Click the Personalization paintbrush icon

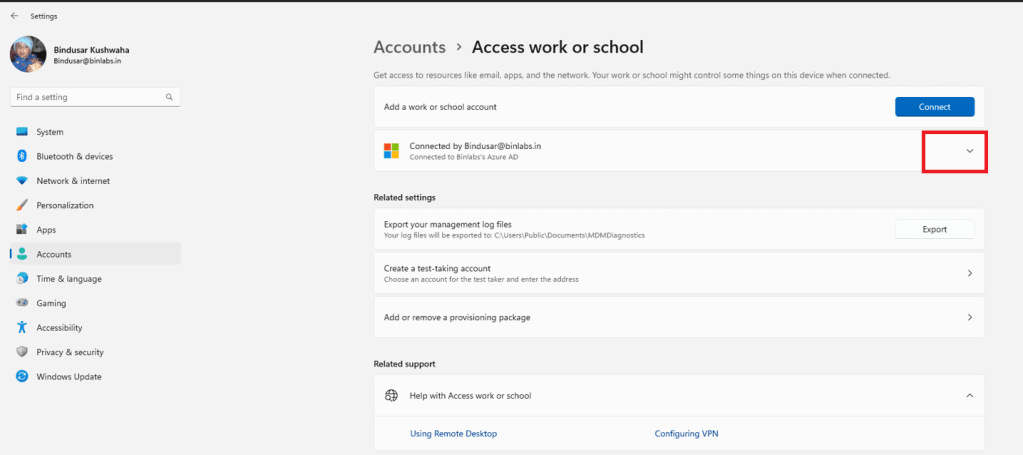(x=22, y=205)
